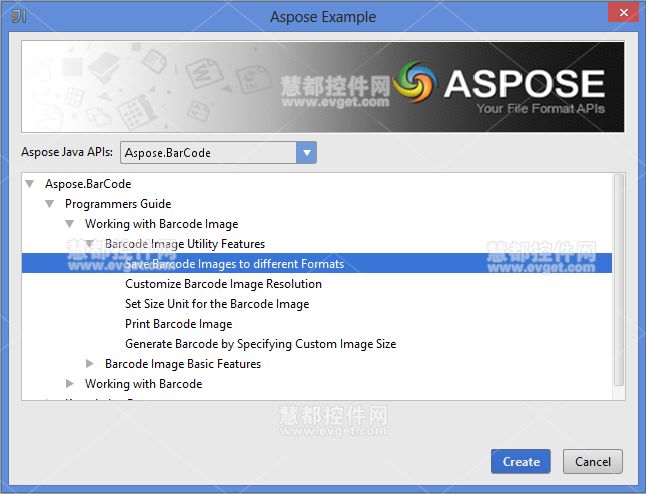Viewport: 646px width, 494px height.
Task: Select the Barcode Image Basic Features row
Action: [x=183, y=364]
